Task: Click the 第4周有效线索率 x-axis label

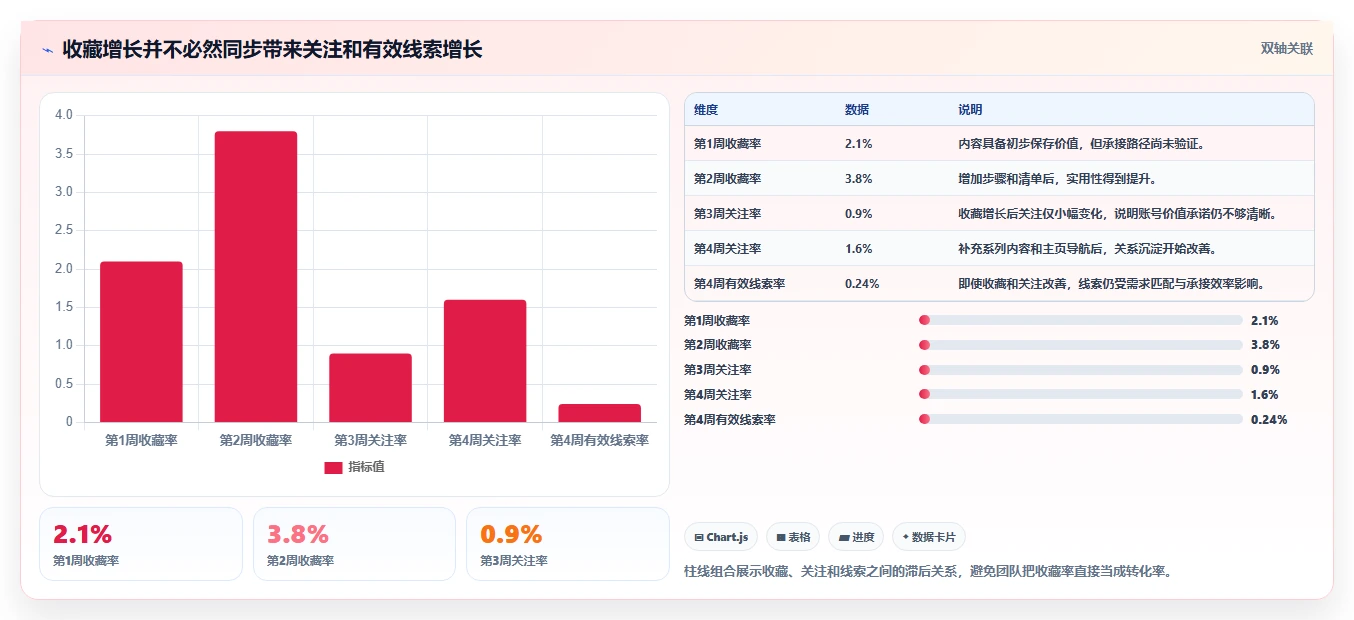Action: point(599,440)
